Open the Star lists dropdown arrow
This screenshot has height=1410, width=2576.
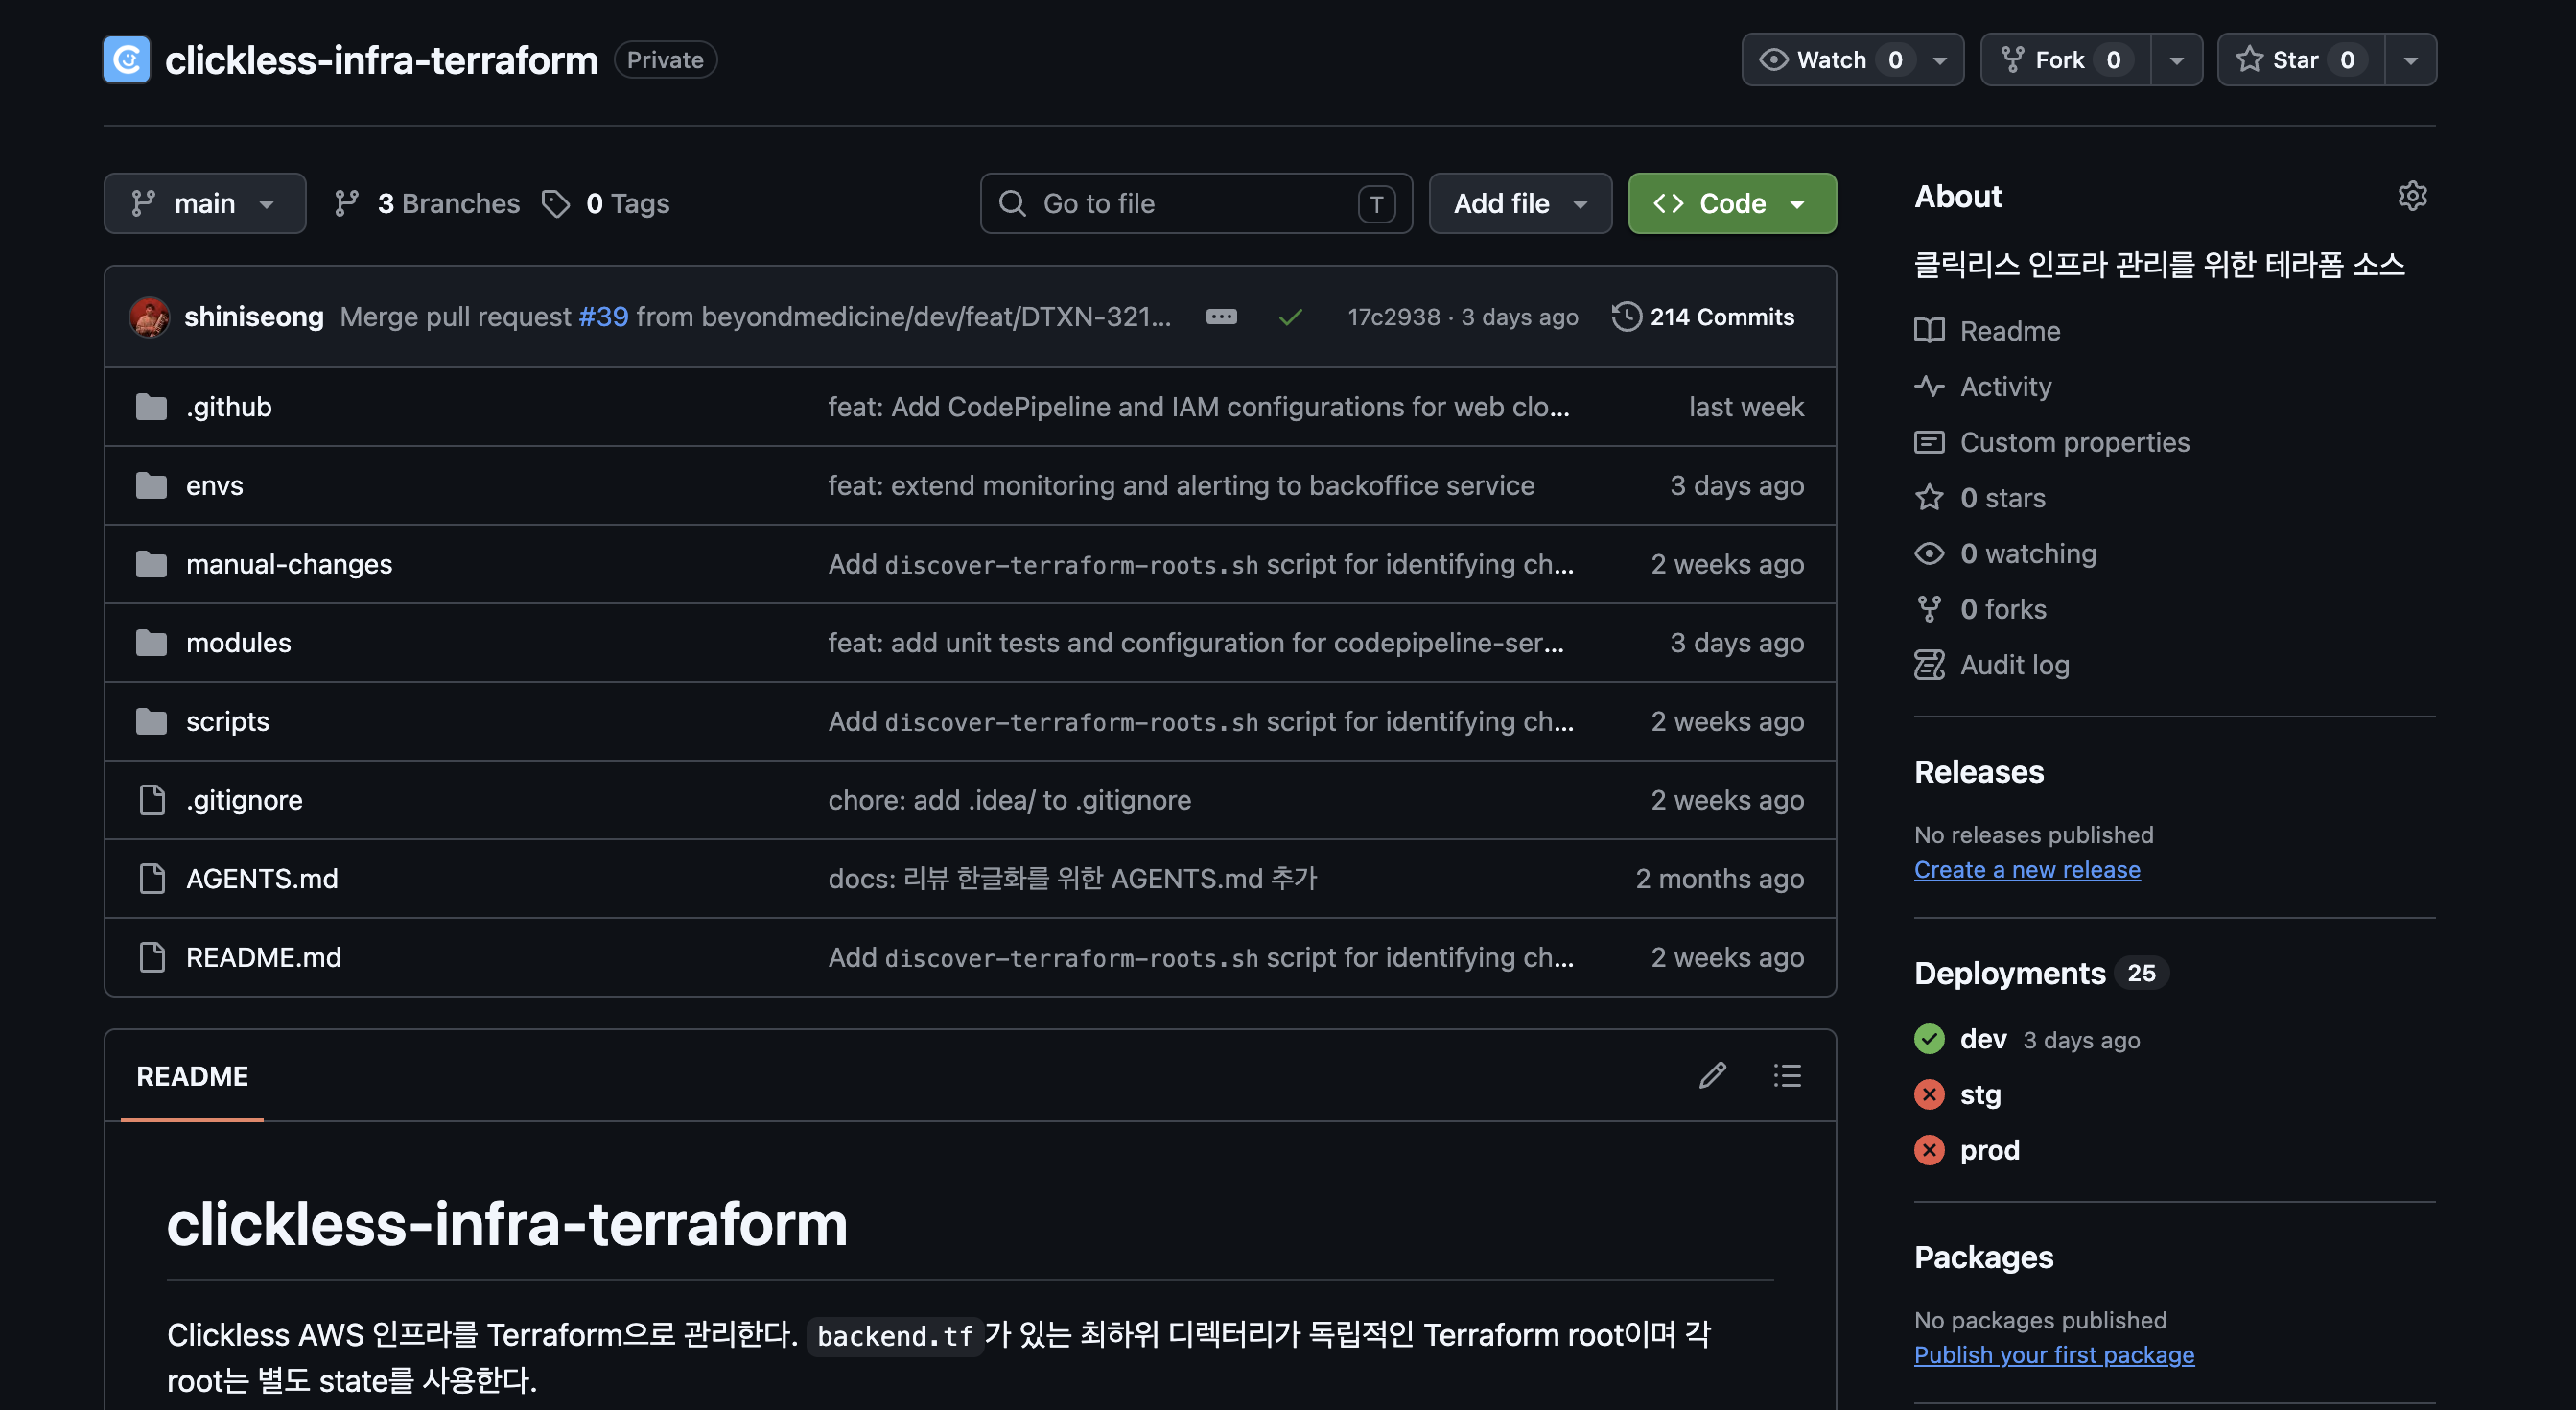pyautogui.click(x=2411, y=60)
